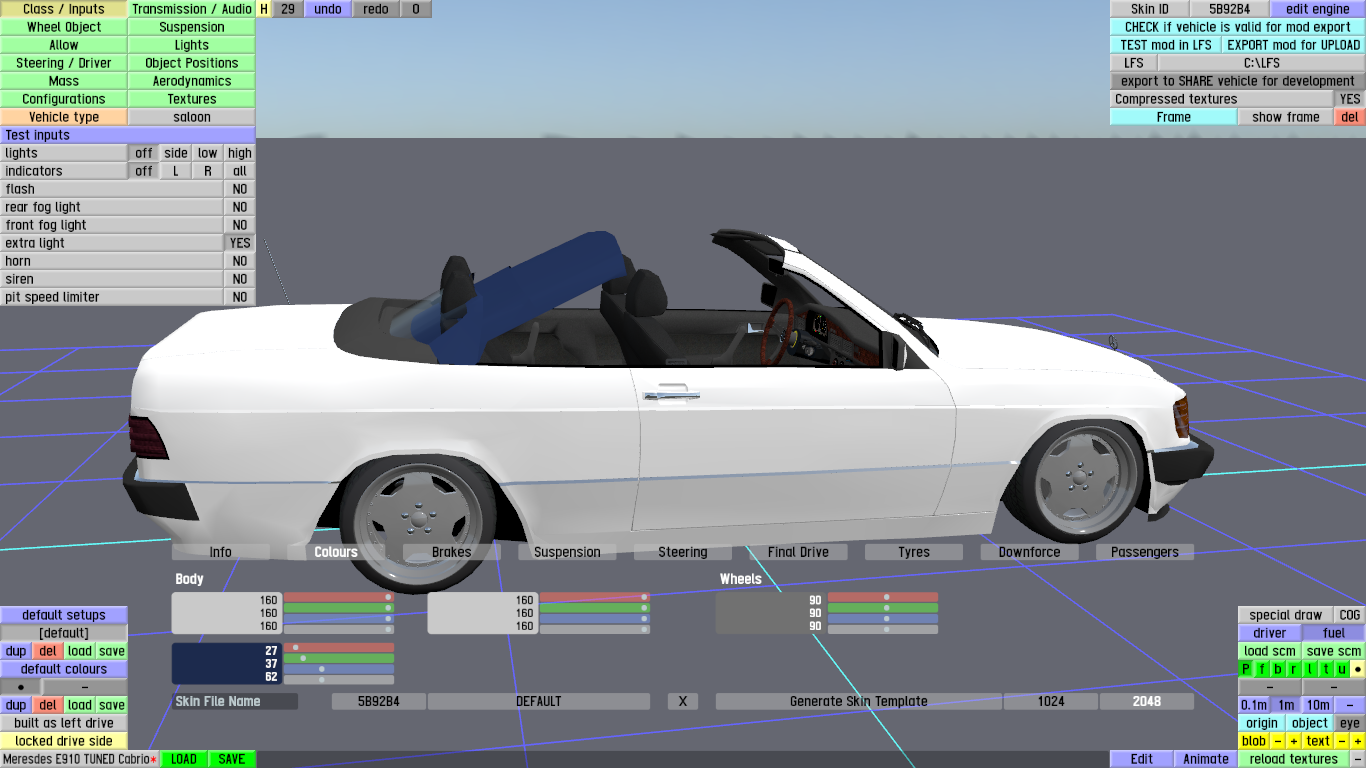This screenshot has width=1366, height=768.
Task: Decrease blob size with minus button
Action: 1278,741
